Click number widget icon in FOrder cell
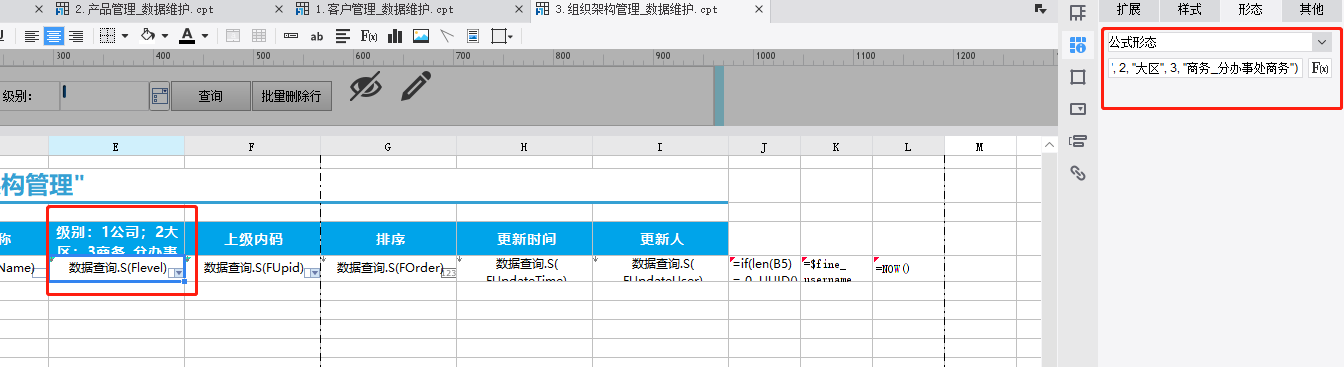The width and height of the screenshot is (1344, 367). point(448,272)
